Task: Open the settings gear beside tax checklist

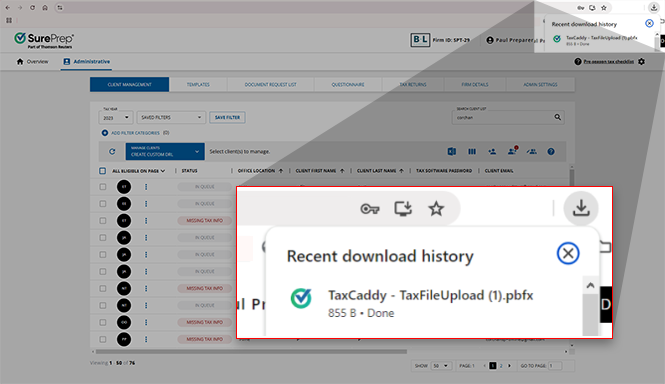Action: coord(641,62)
